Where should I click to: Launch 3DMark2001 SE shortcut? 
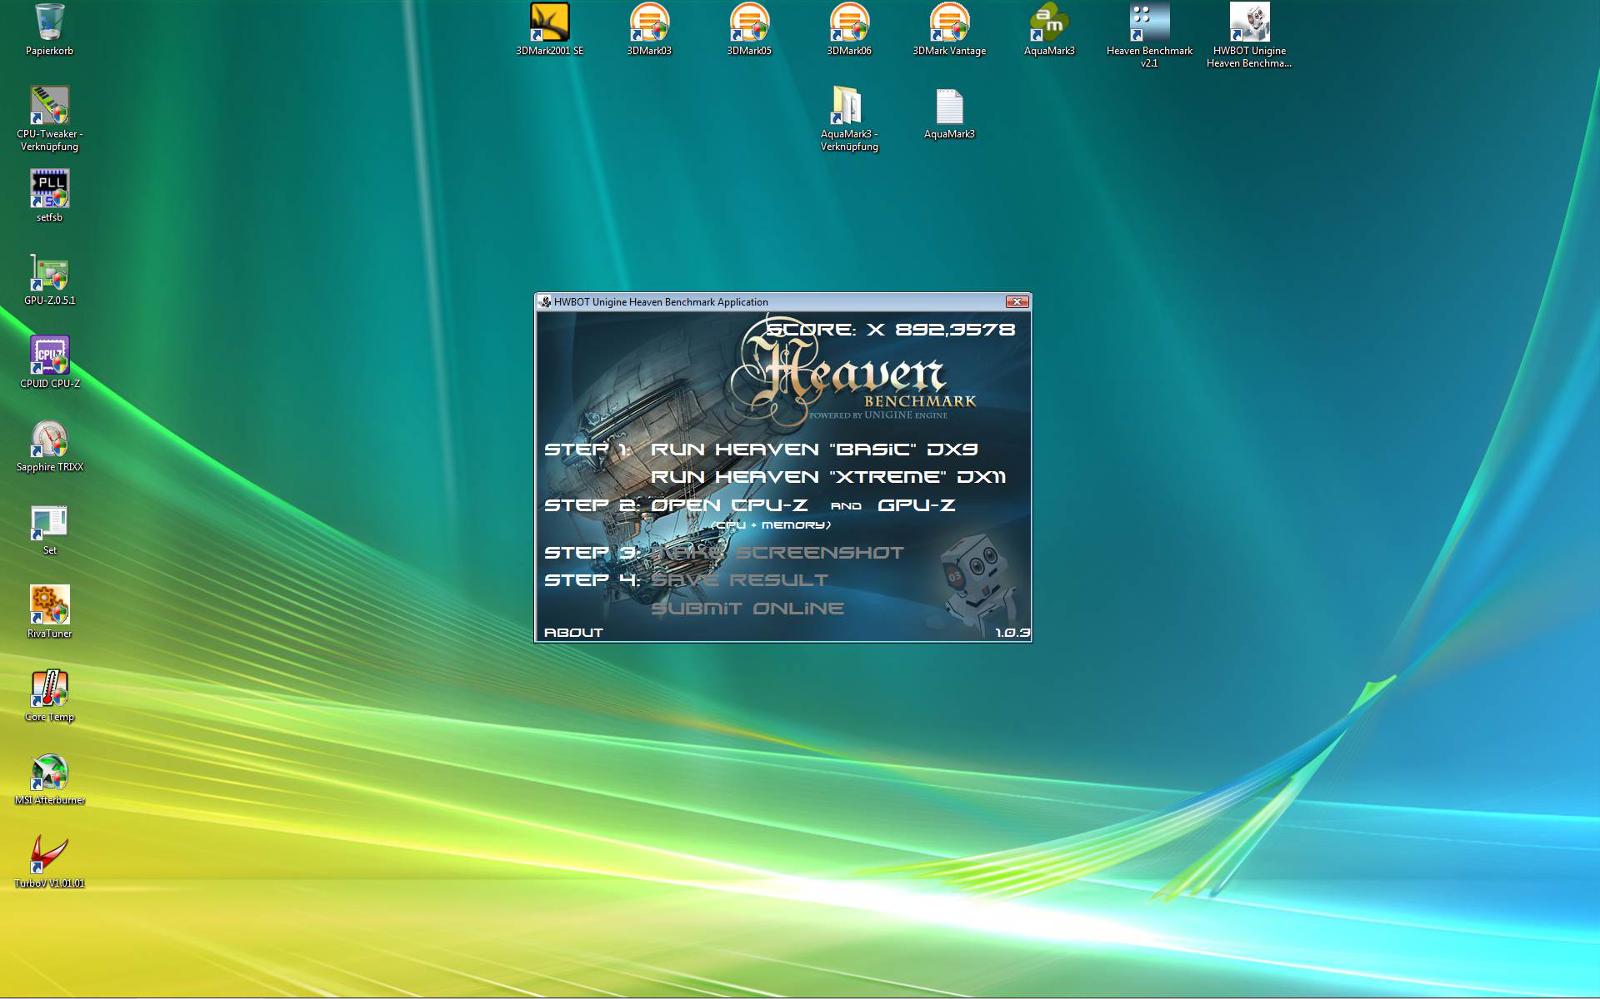pos(549,29)
